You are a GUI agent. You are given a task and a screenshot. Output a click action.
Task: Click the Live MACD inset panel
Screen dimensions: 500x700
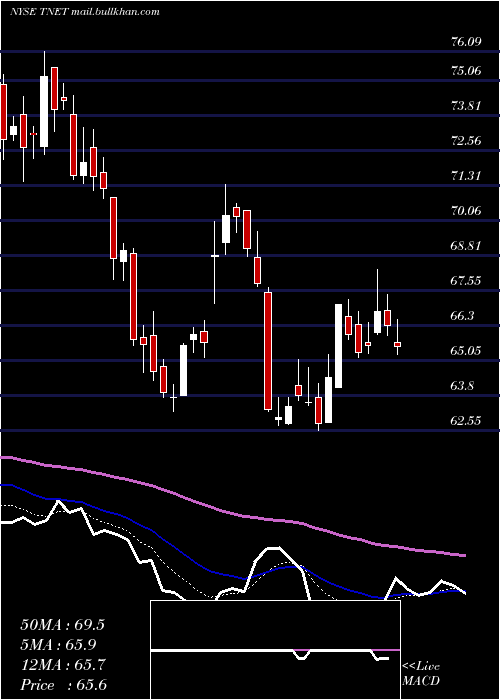275,650
